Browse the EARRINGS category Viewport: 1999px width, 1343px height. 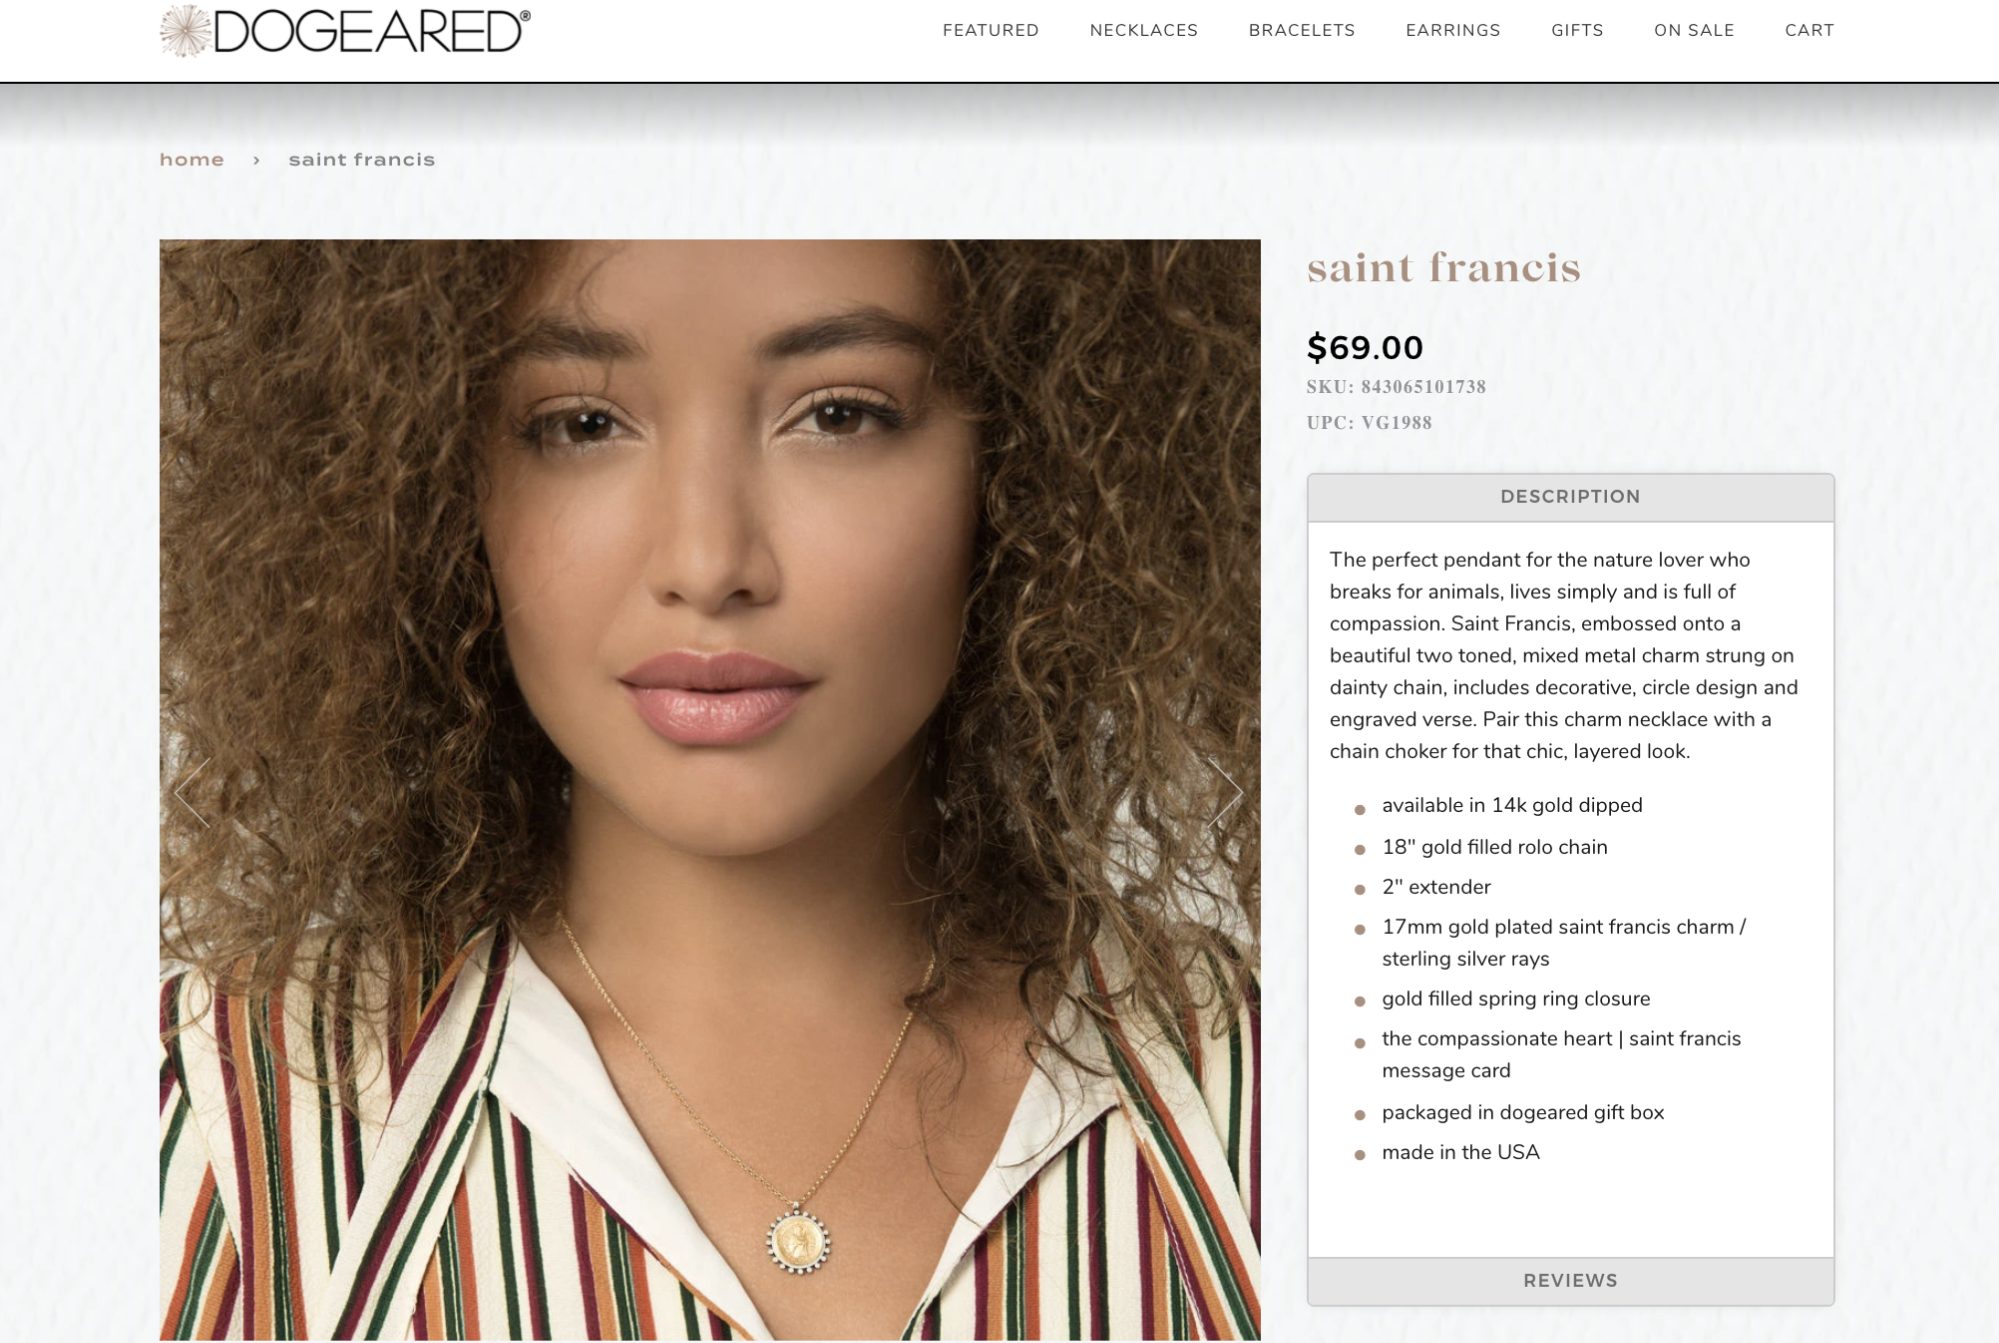1452,30
